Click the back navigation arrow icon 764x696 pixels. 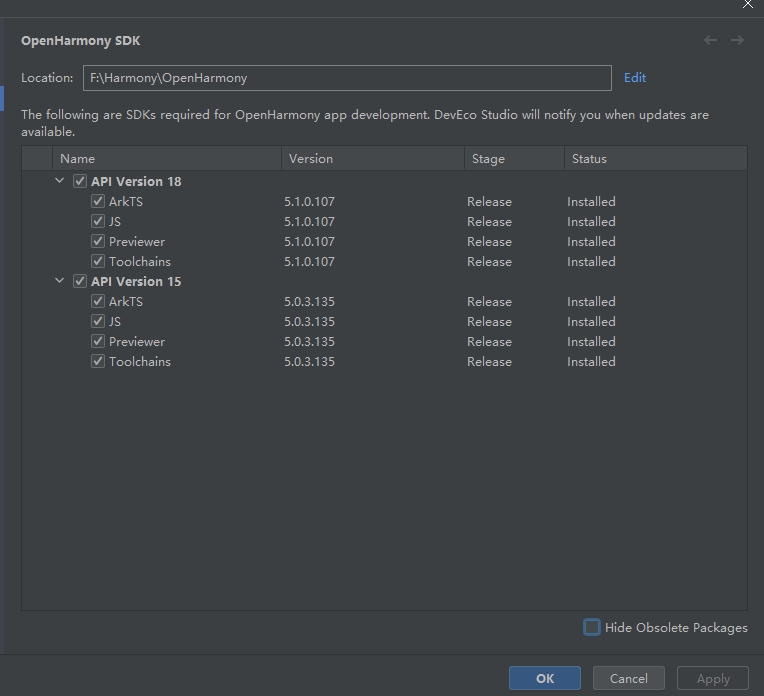click(x=710, y=40)
